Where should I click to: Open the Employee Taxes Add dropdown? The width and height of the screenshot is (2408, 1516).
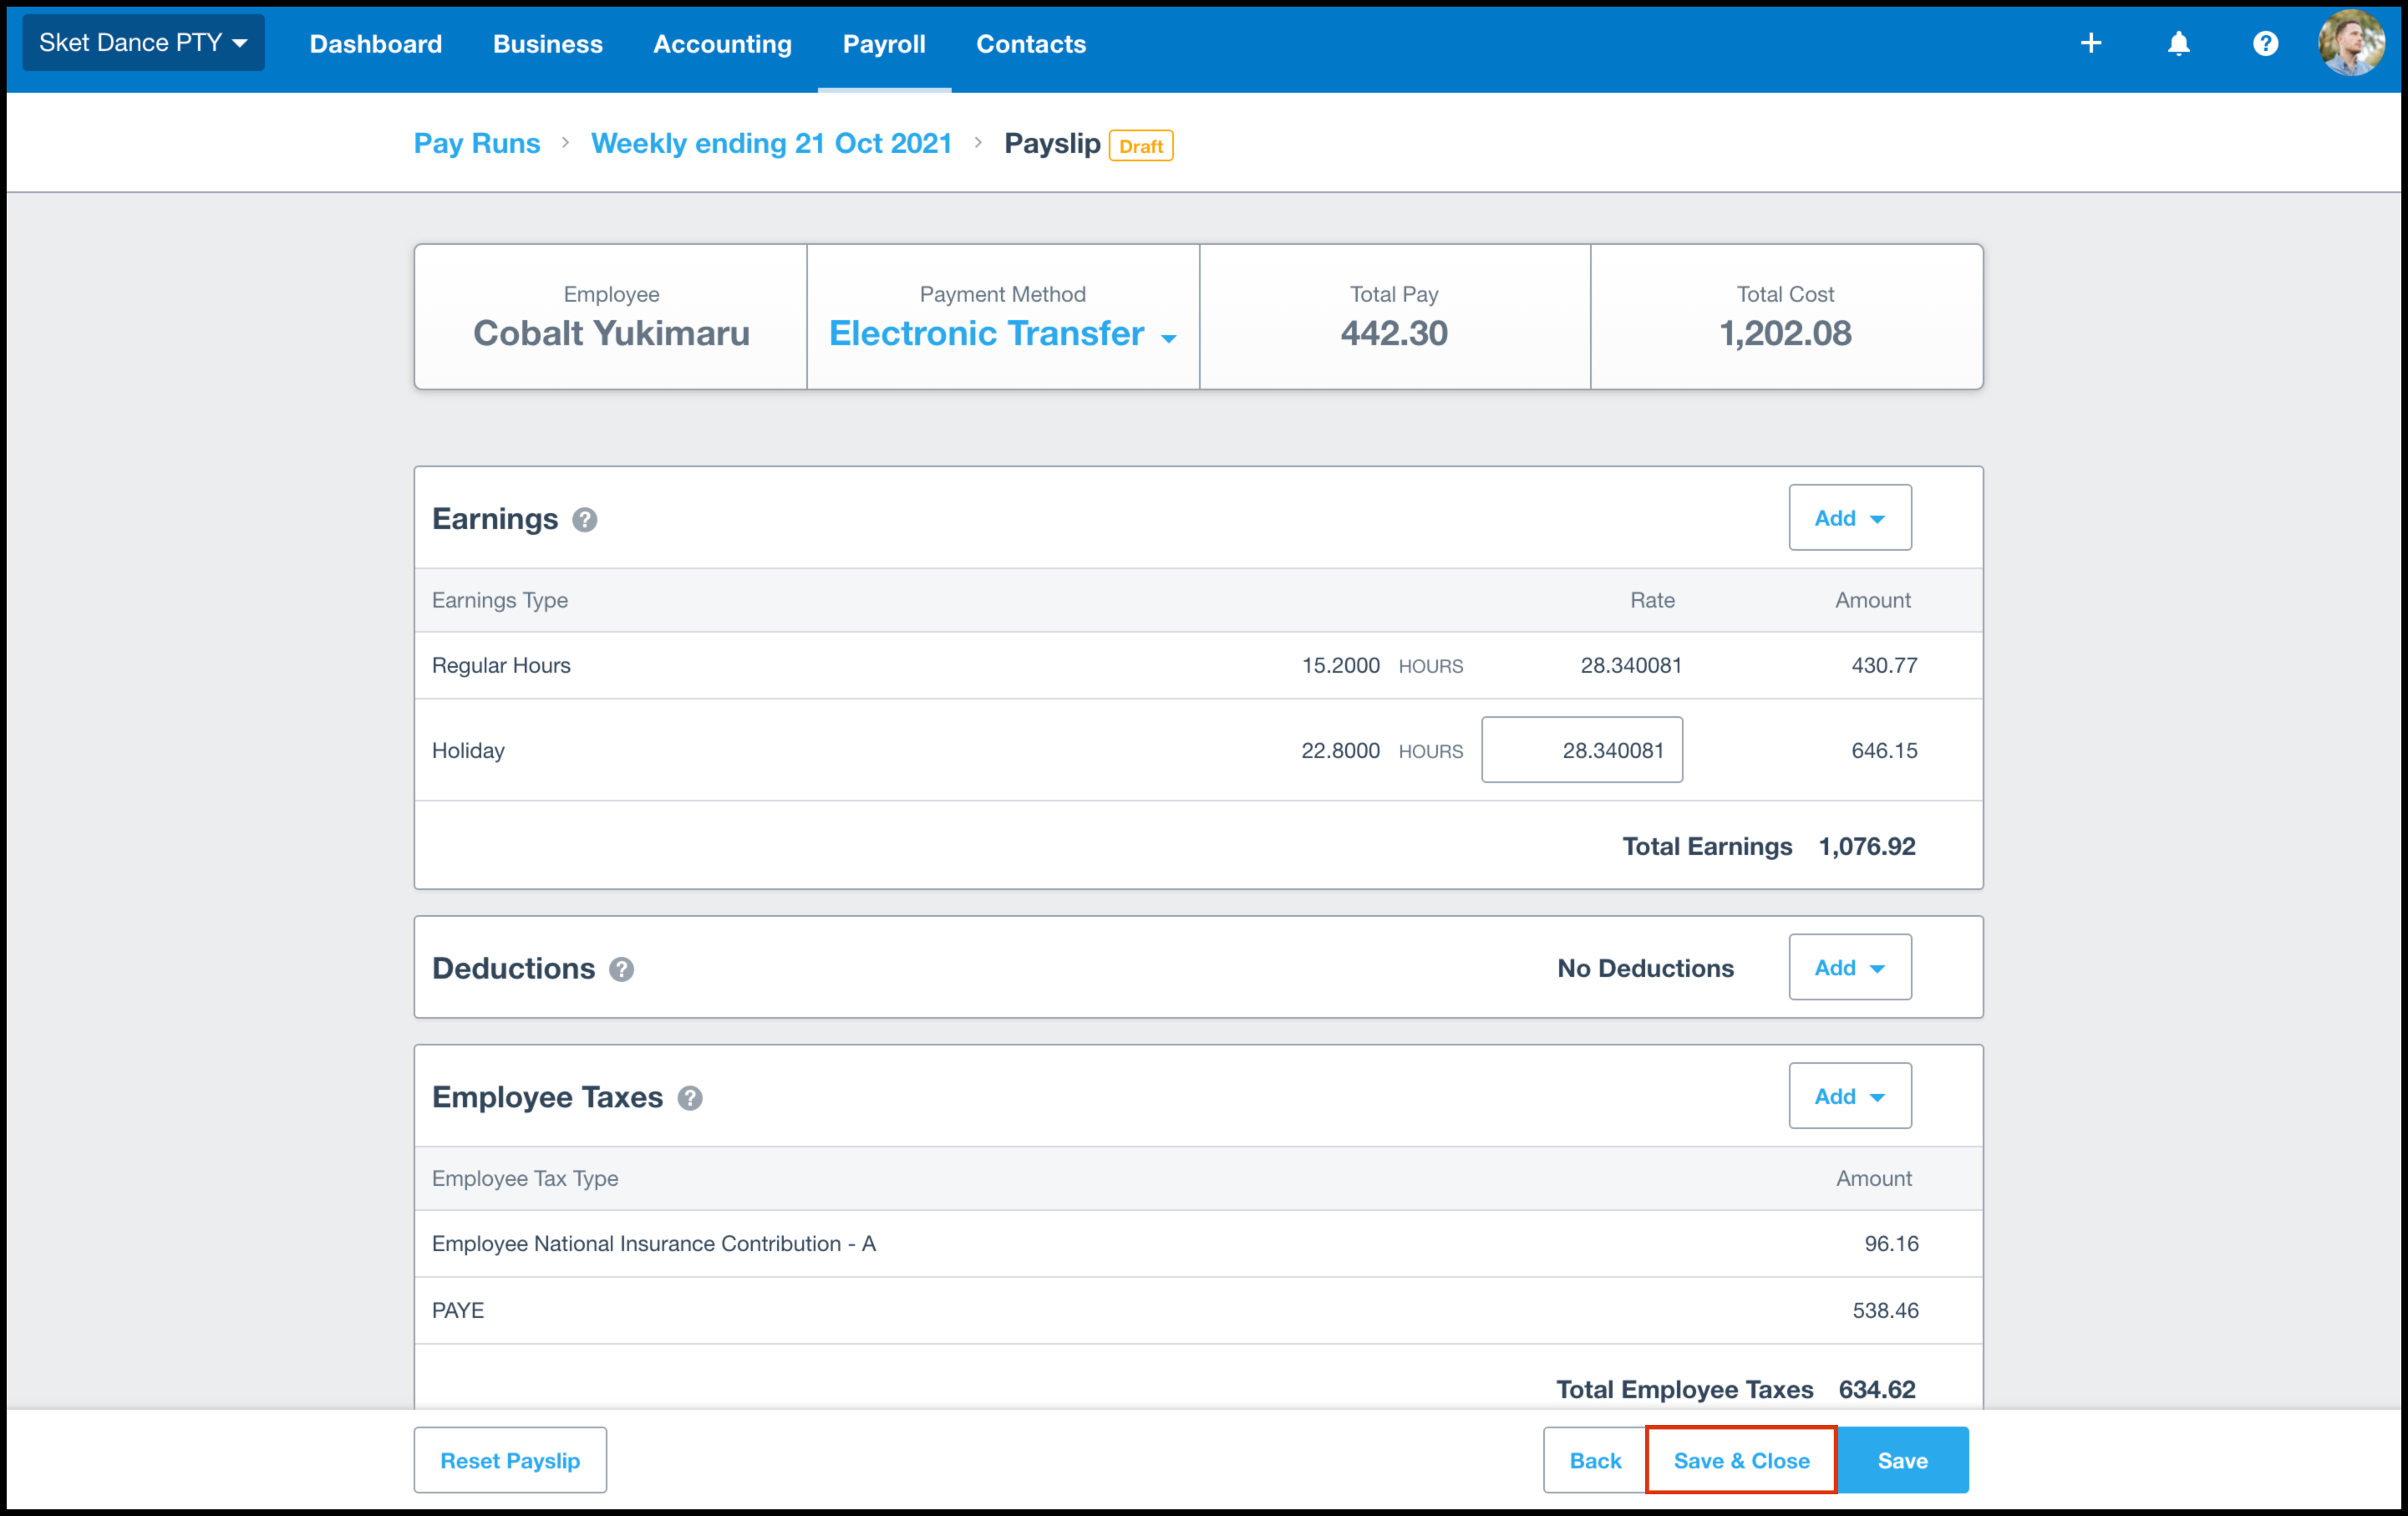tap(1849, 1096)
